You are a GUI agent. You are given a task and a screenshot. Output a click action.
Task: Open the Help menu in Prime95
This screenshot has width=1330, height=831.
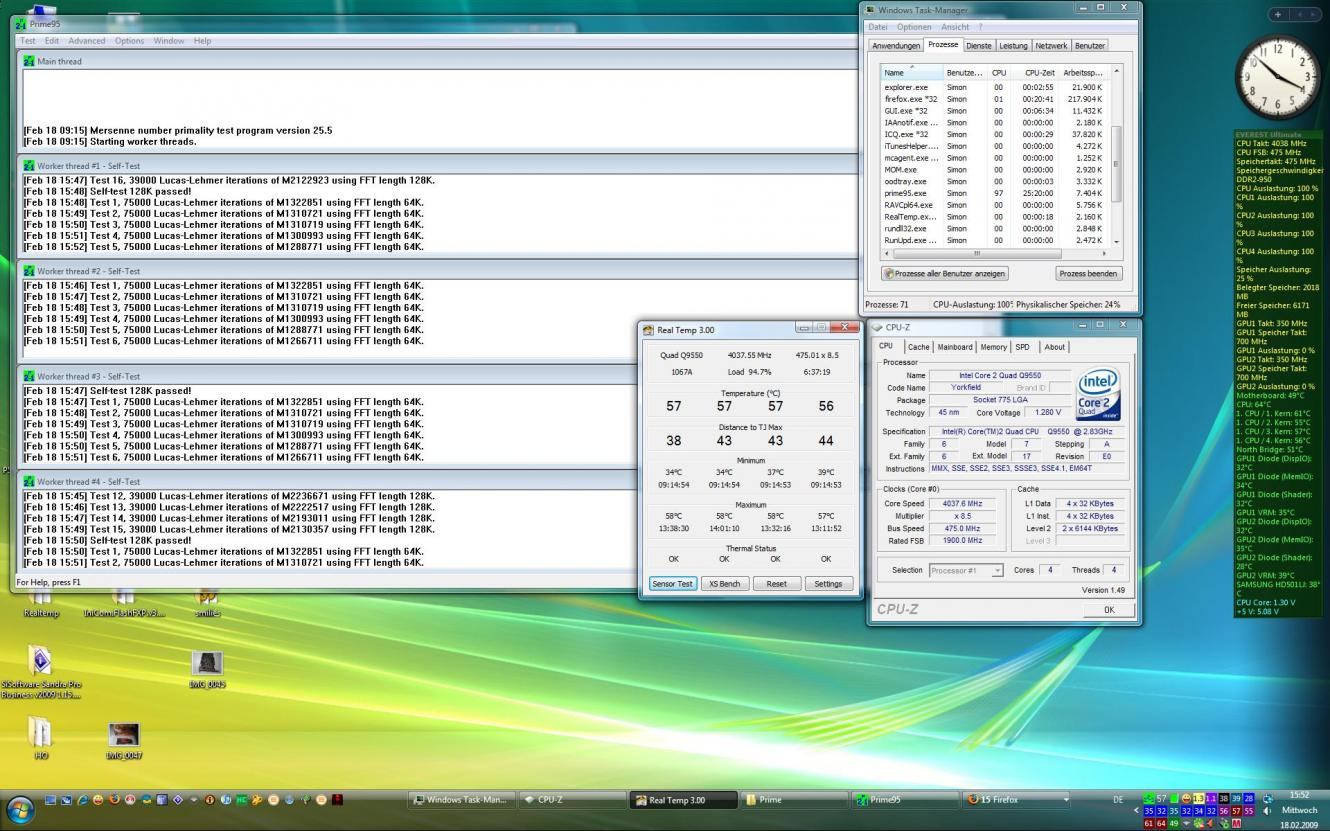point(202,41)
